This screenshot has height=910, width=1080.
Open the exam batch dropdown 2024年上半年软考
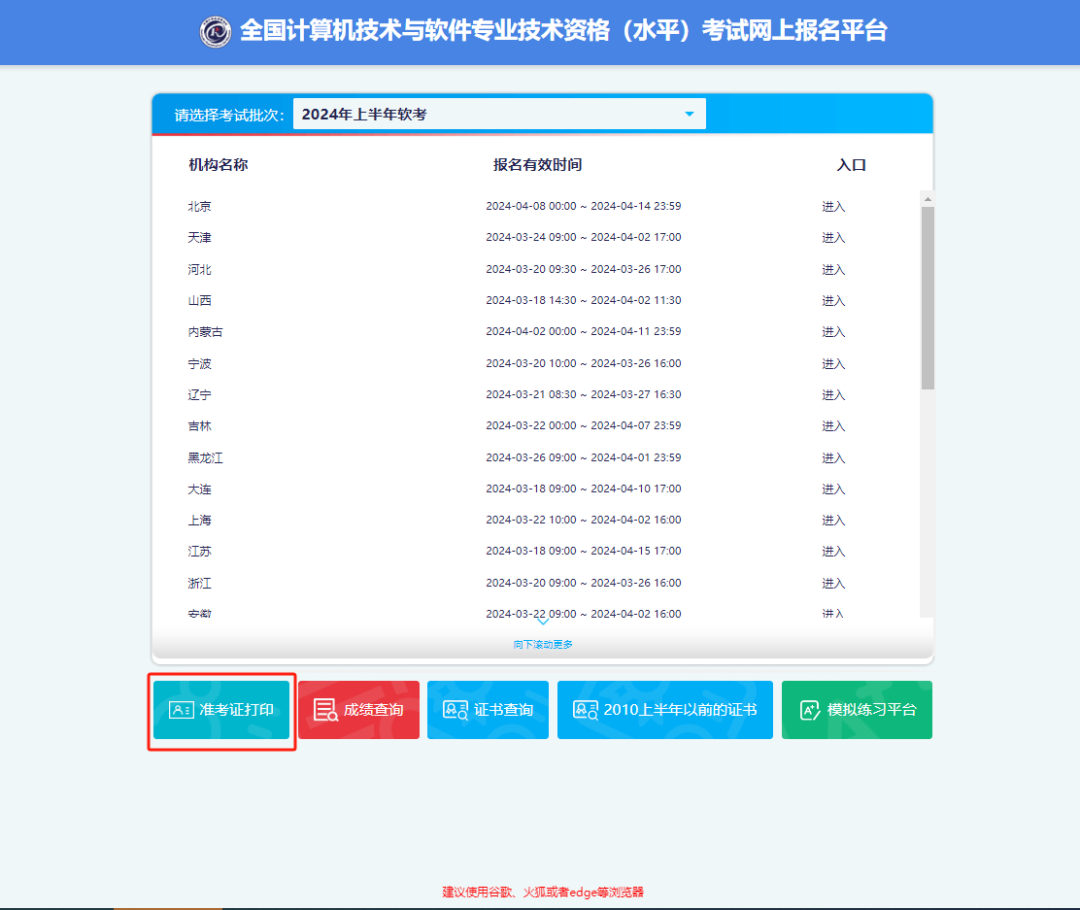click(x=499, y=114)
